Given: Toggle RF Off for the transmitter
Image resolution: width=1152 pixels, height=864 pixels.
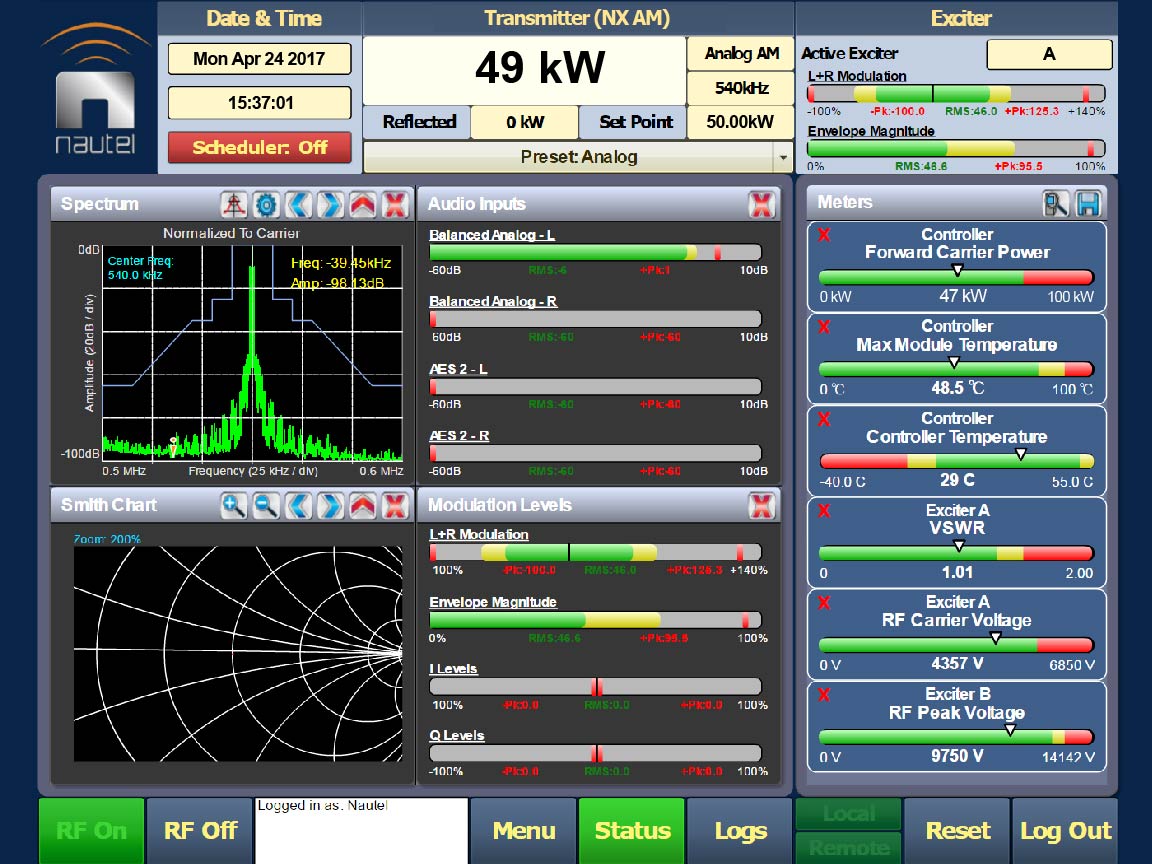Looking at the screenshot, I should (199, 831).
